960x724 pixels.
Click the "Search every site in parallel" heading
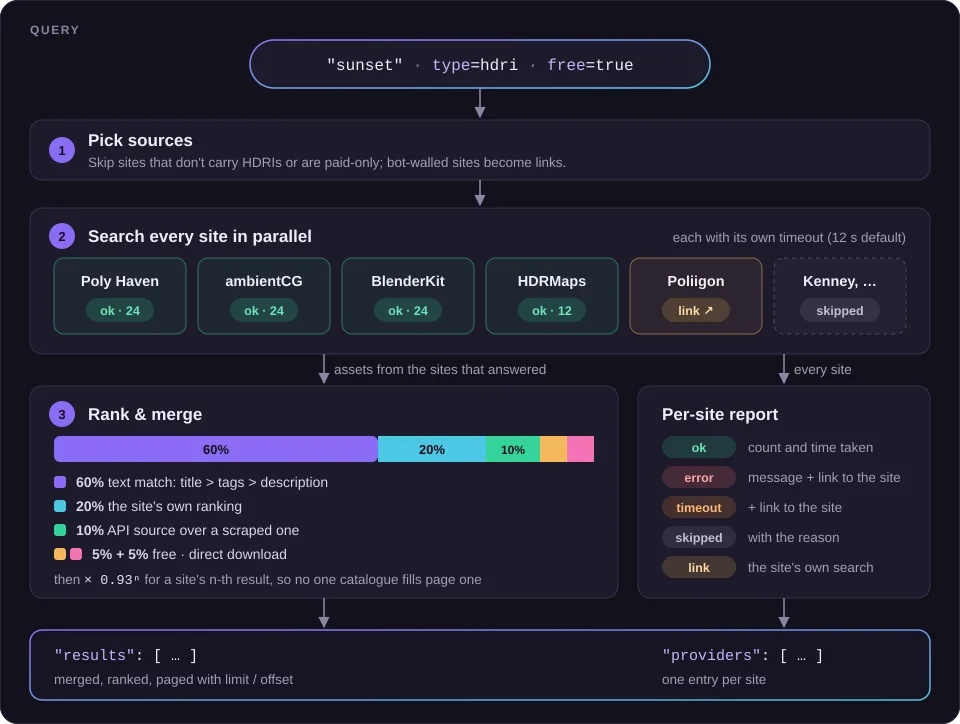coord(200,236)
